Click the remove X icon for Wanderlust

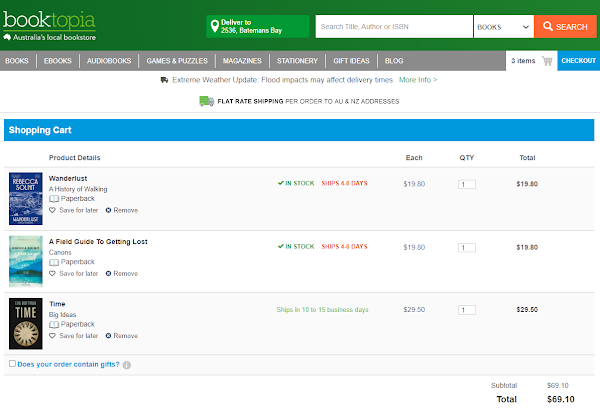point(108,210)
